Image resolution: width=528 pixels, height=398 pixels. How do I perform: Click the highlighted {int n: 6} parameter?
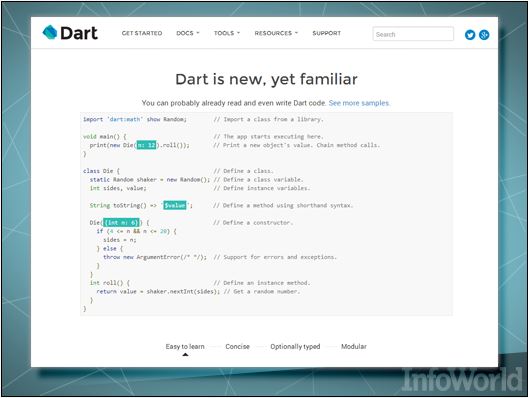tap(121, 223)
